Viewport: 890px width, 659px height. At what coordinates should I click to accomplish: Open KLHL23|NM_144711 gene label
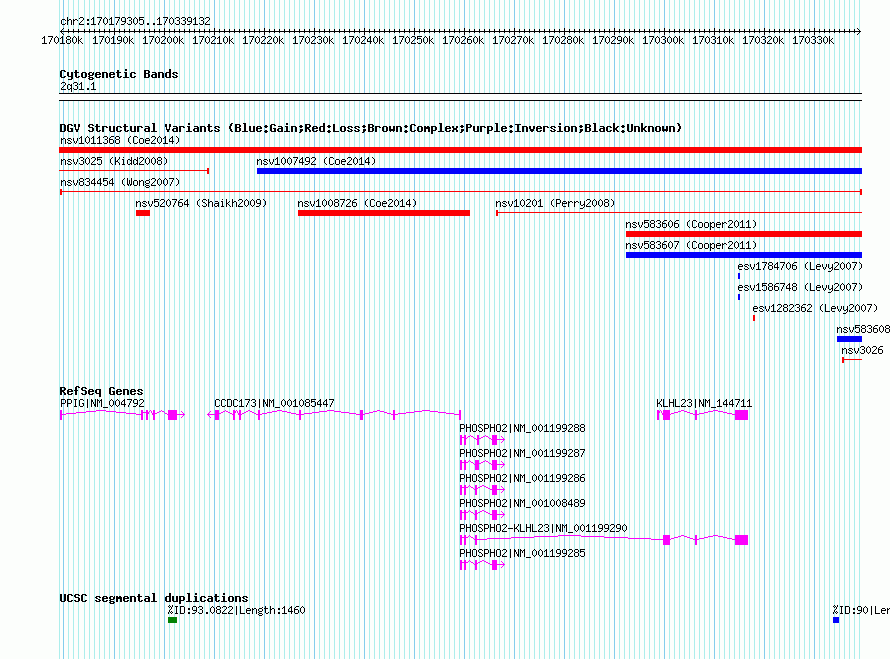(x=704, y=403)
